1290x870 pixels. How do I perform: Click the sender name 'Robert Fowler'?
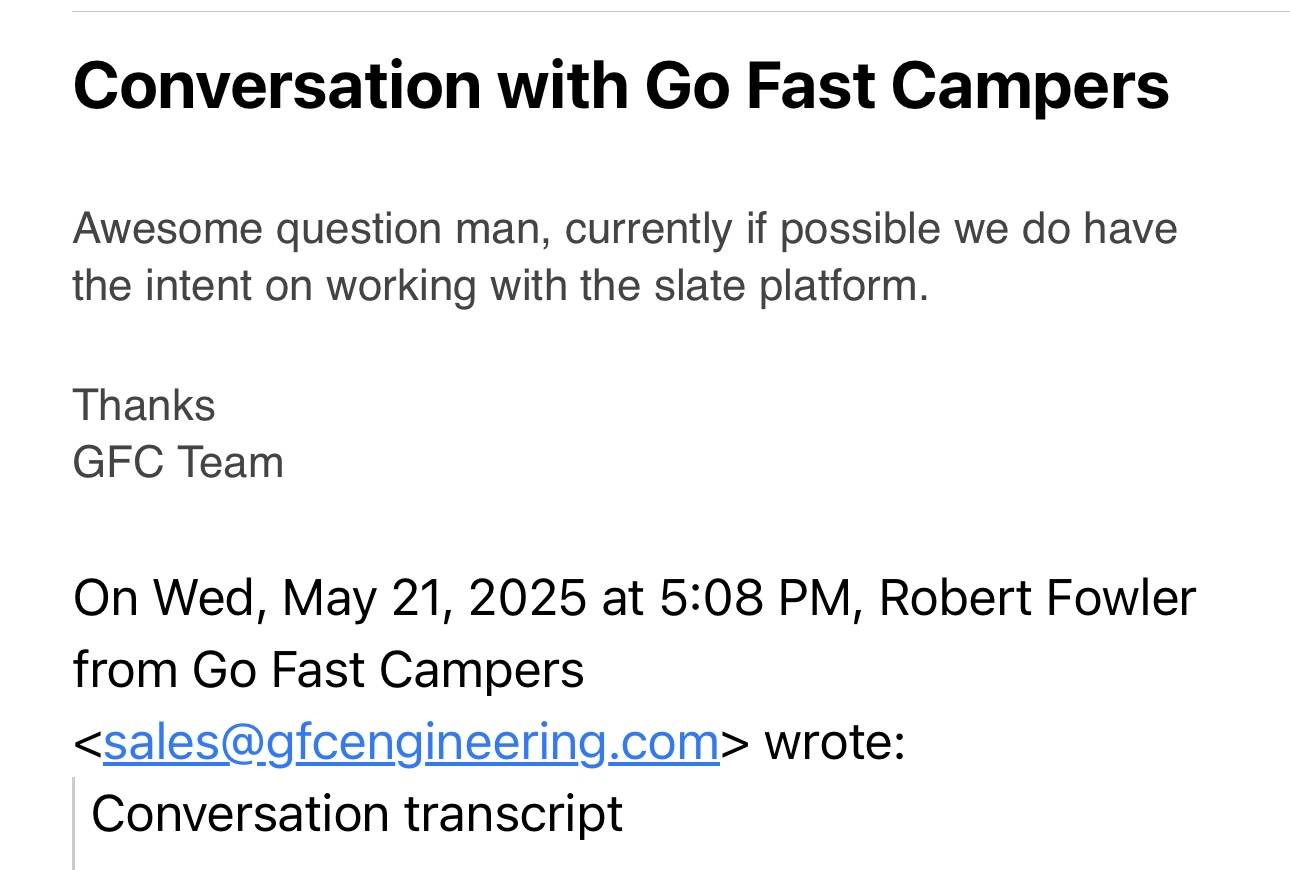[x=1037, y=598]
